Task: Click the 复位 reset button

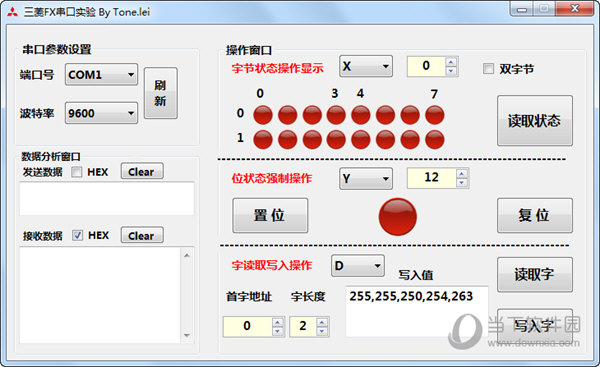Action: coord(535,215)
